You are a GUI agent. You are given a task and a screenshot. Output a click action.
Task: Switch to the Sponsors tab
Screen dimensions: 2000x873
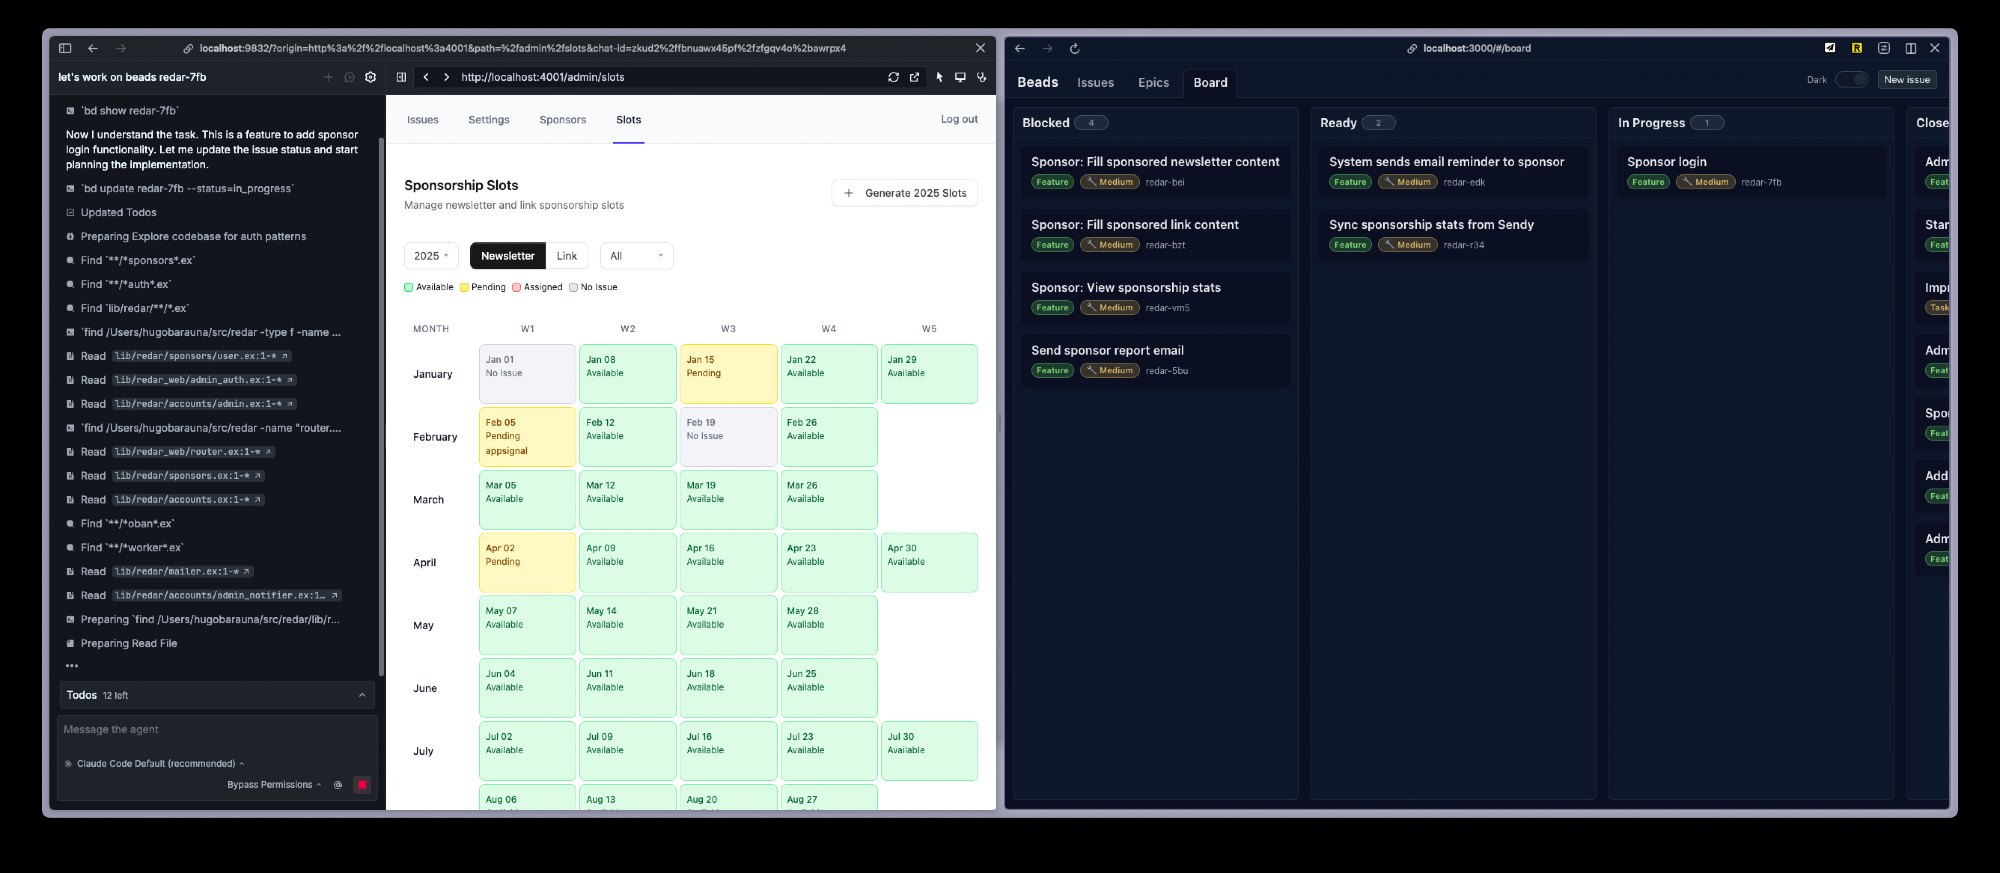coord(563,120)
